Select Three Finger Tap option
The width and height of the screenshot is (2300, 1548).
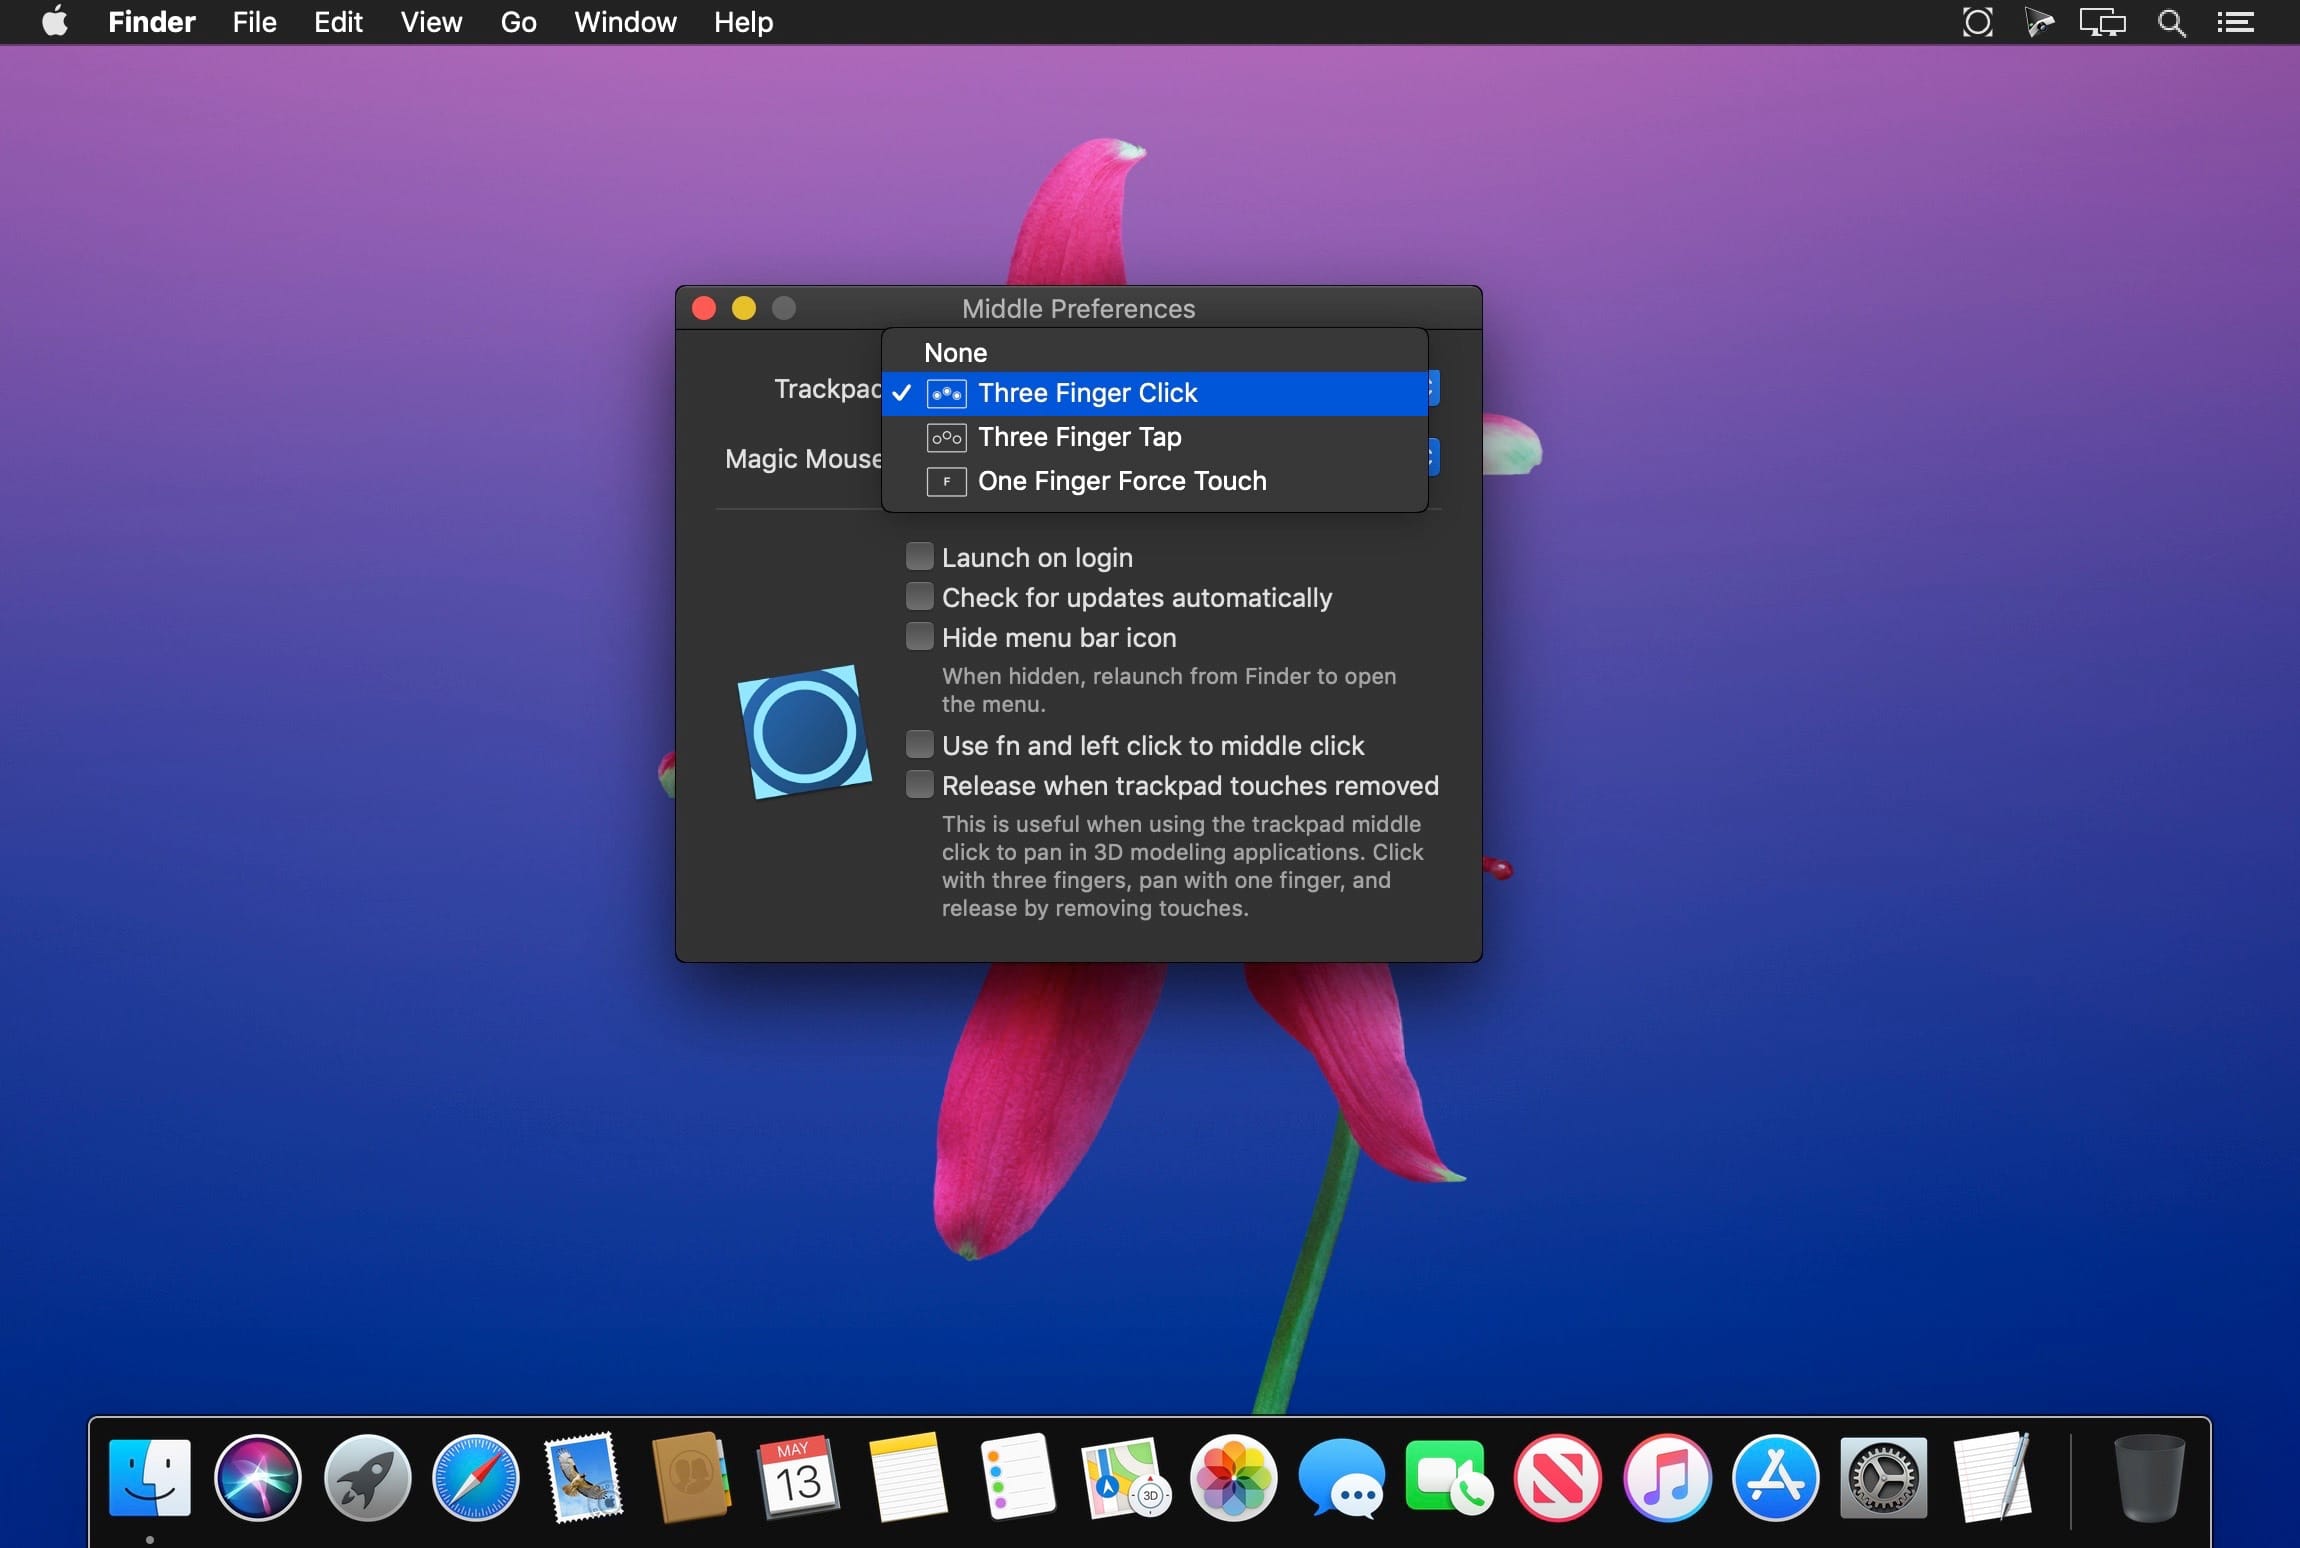tap(1079, 437)
